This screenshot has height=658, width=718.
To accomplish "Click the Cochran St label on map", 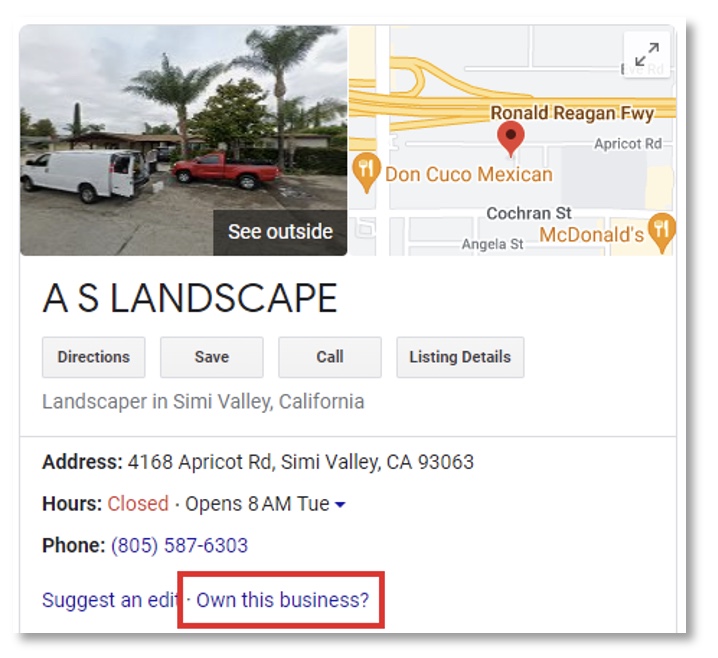I will pos(529,213).
